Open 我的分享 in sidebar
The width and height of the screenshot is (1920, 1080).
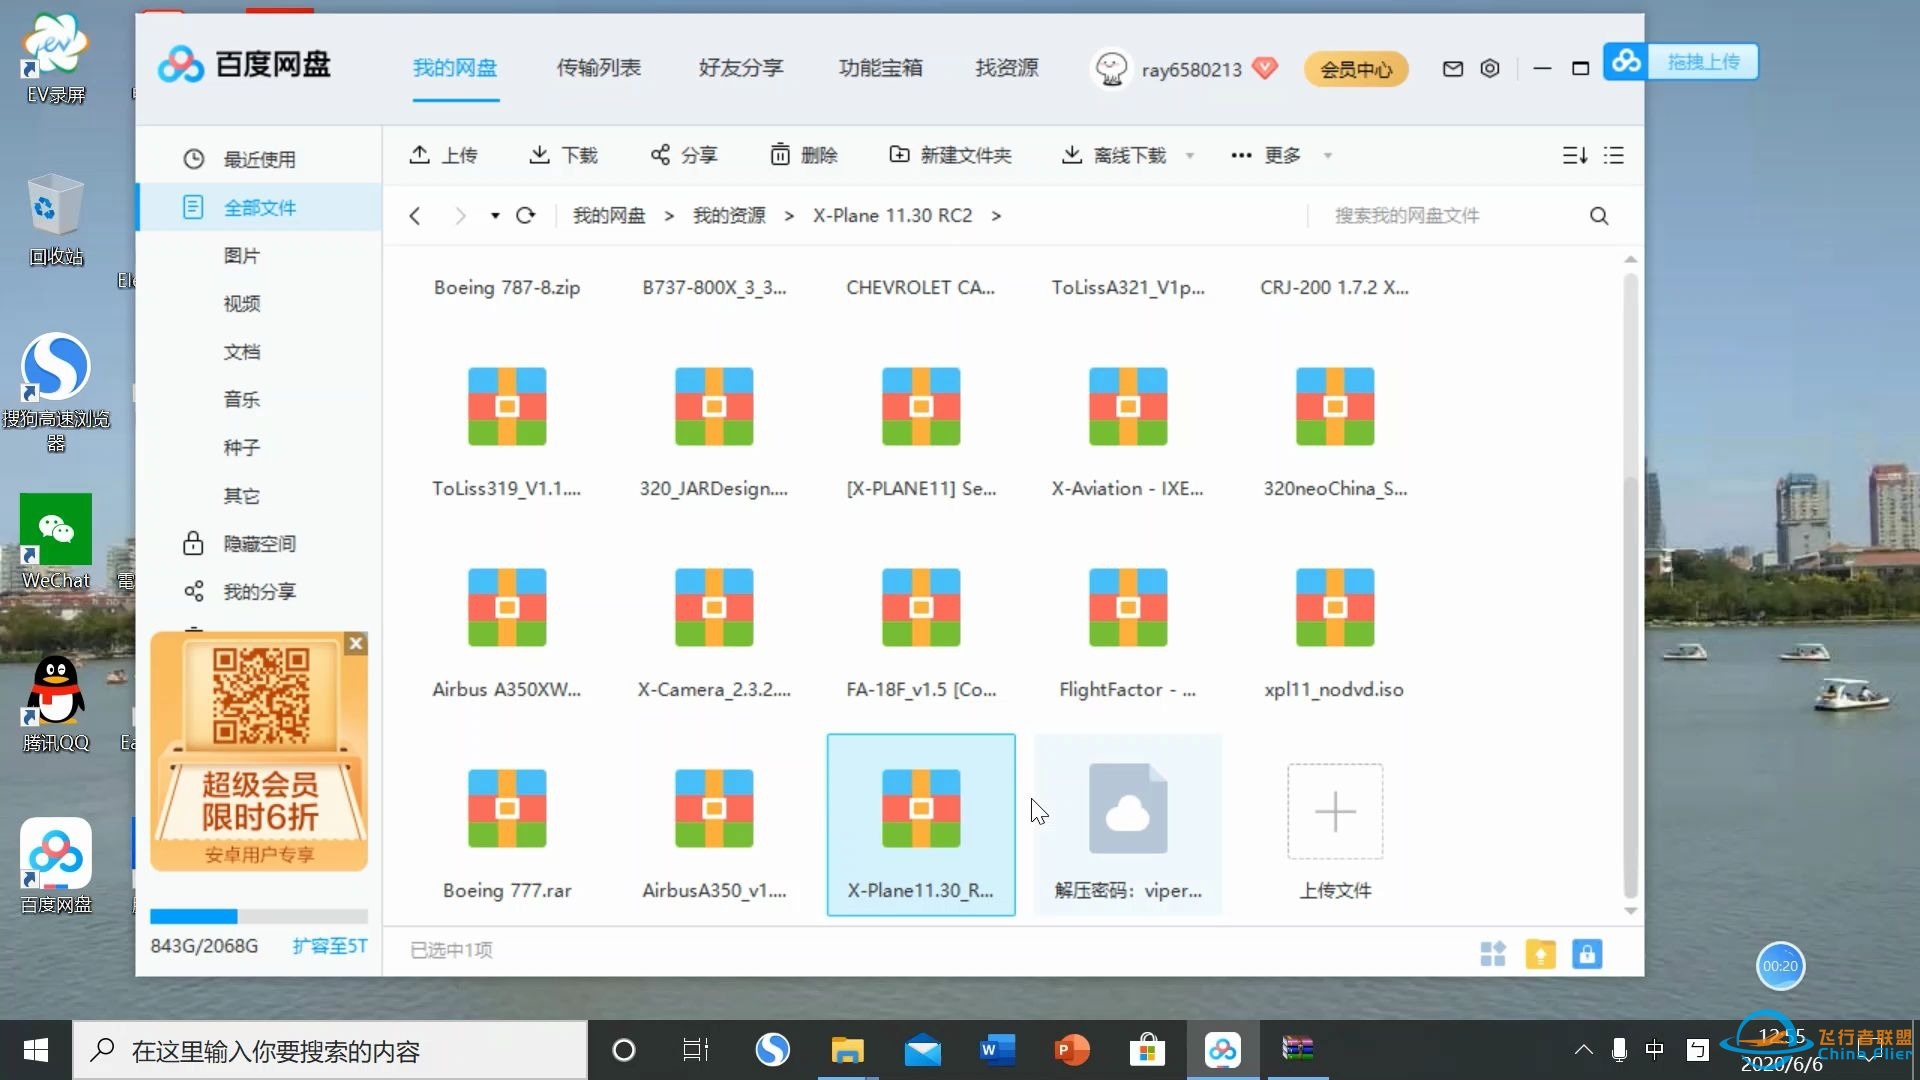coord(259,592)
